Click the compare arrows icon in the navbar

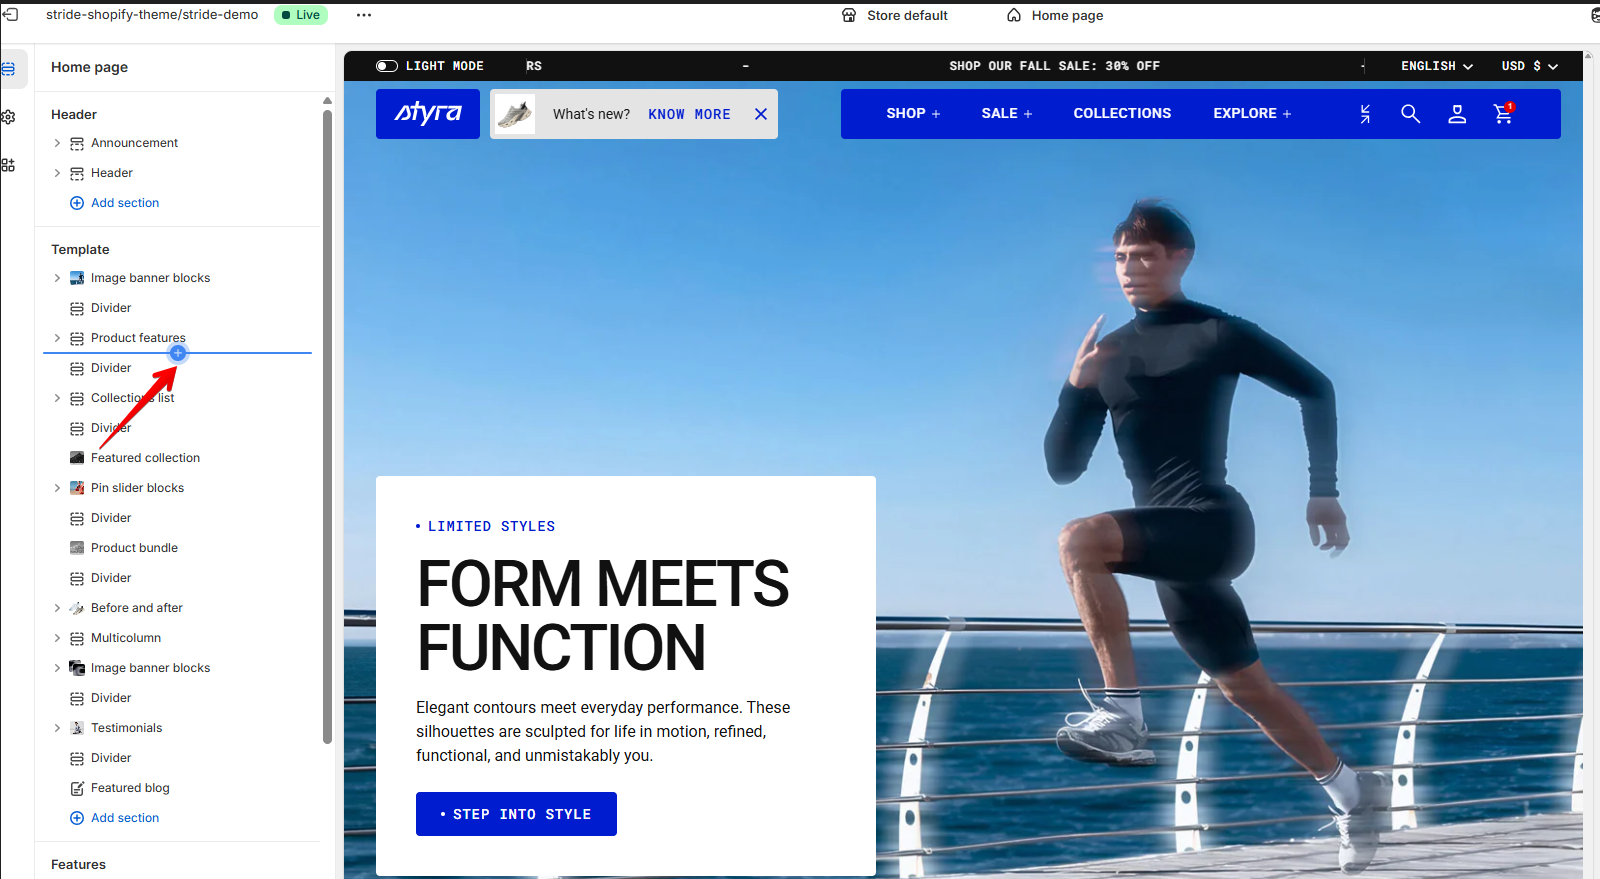[1365, 114]
